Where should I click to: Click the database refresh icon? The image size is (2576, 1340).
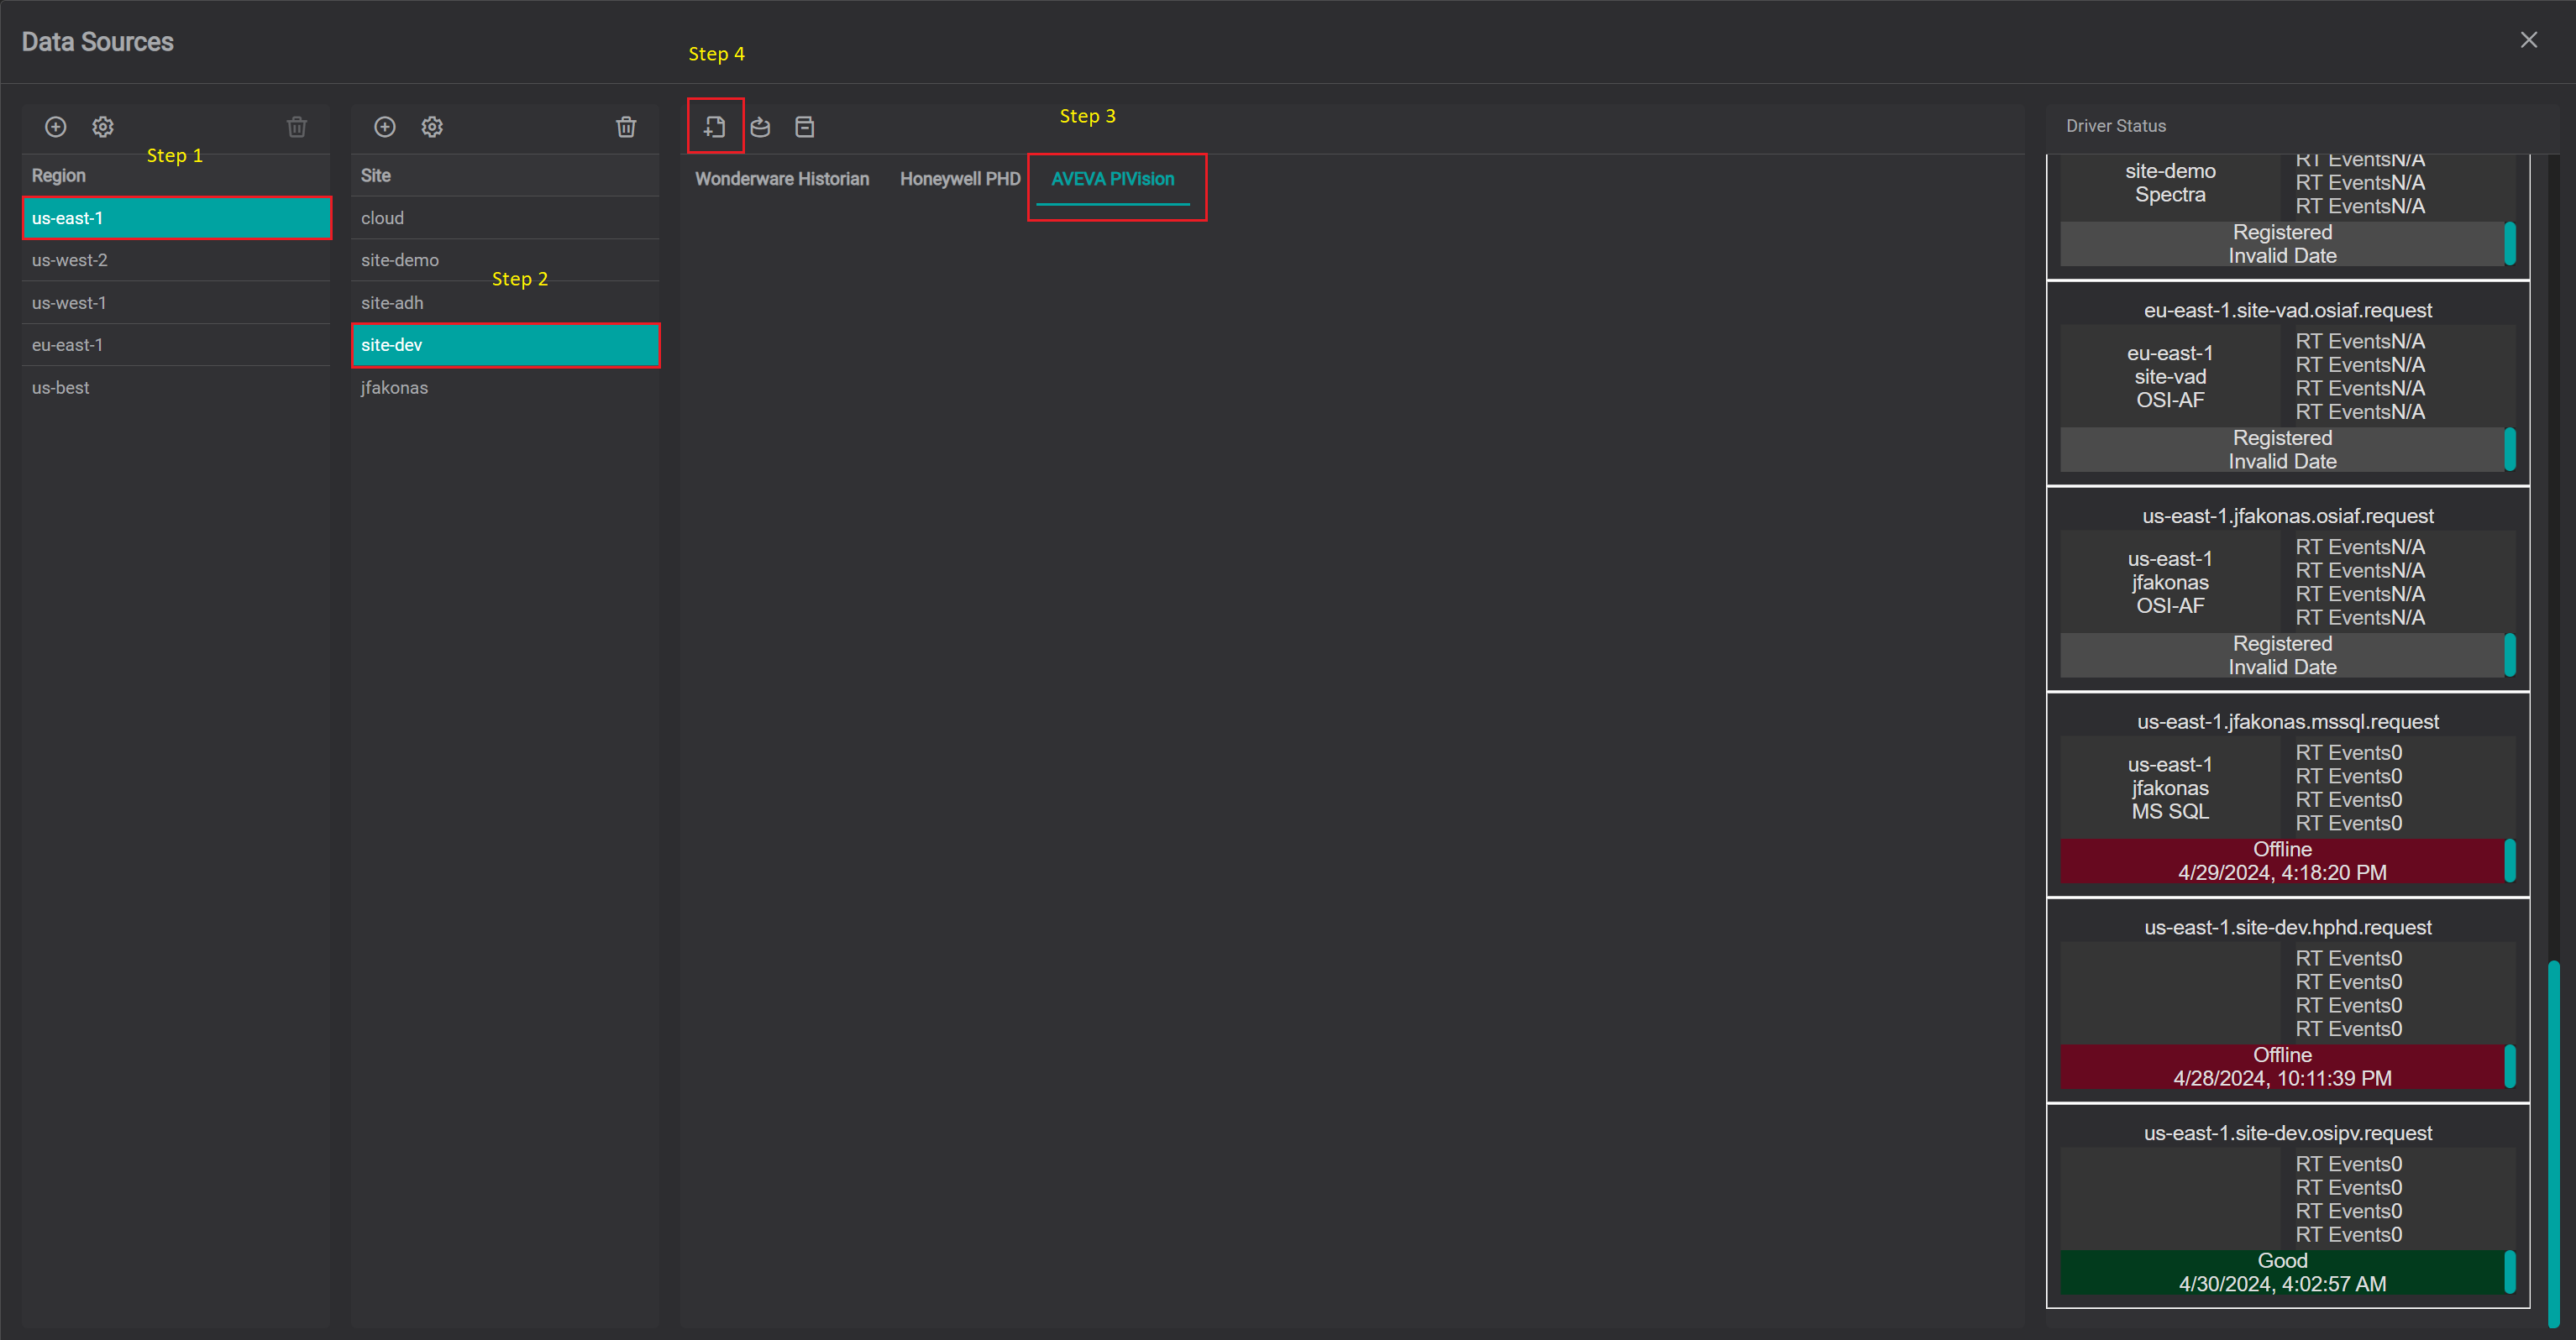point(760,127)
